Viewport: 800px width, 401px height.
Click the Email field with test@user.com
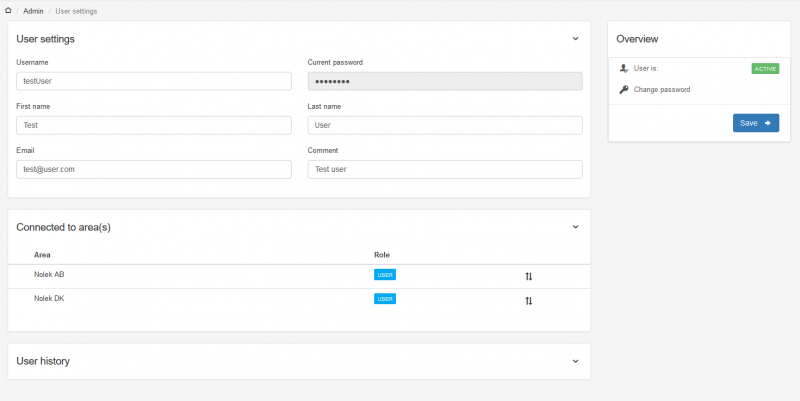(x=154, y=169)
